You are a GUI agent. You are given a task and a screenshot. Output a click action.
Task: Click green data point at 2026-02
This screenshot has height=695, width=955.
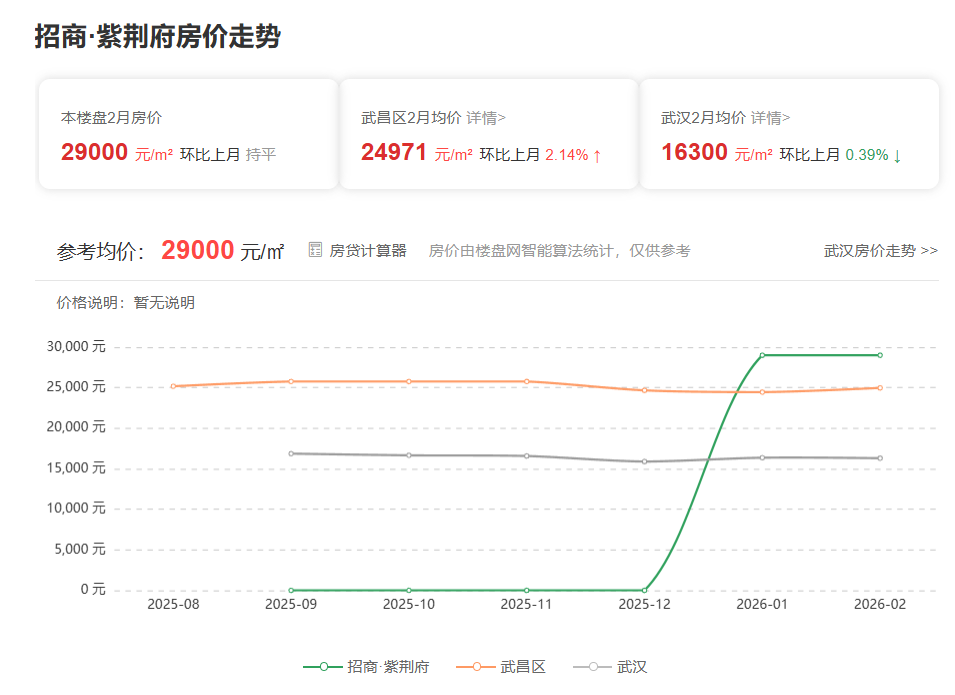[880, 355]
